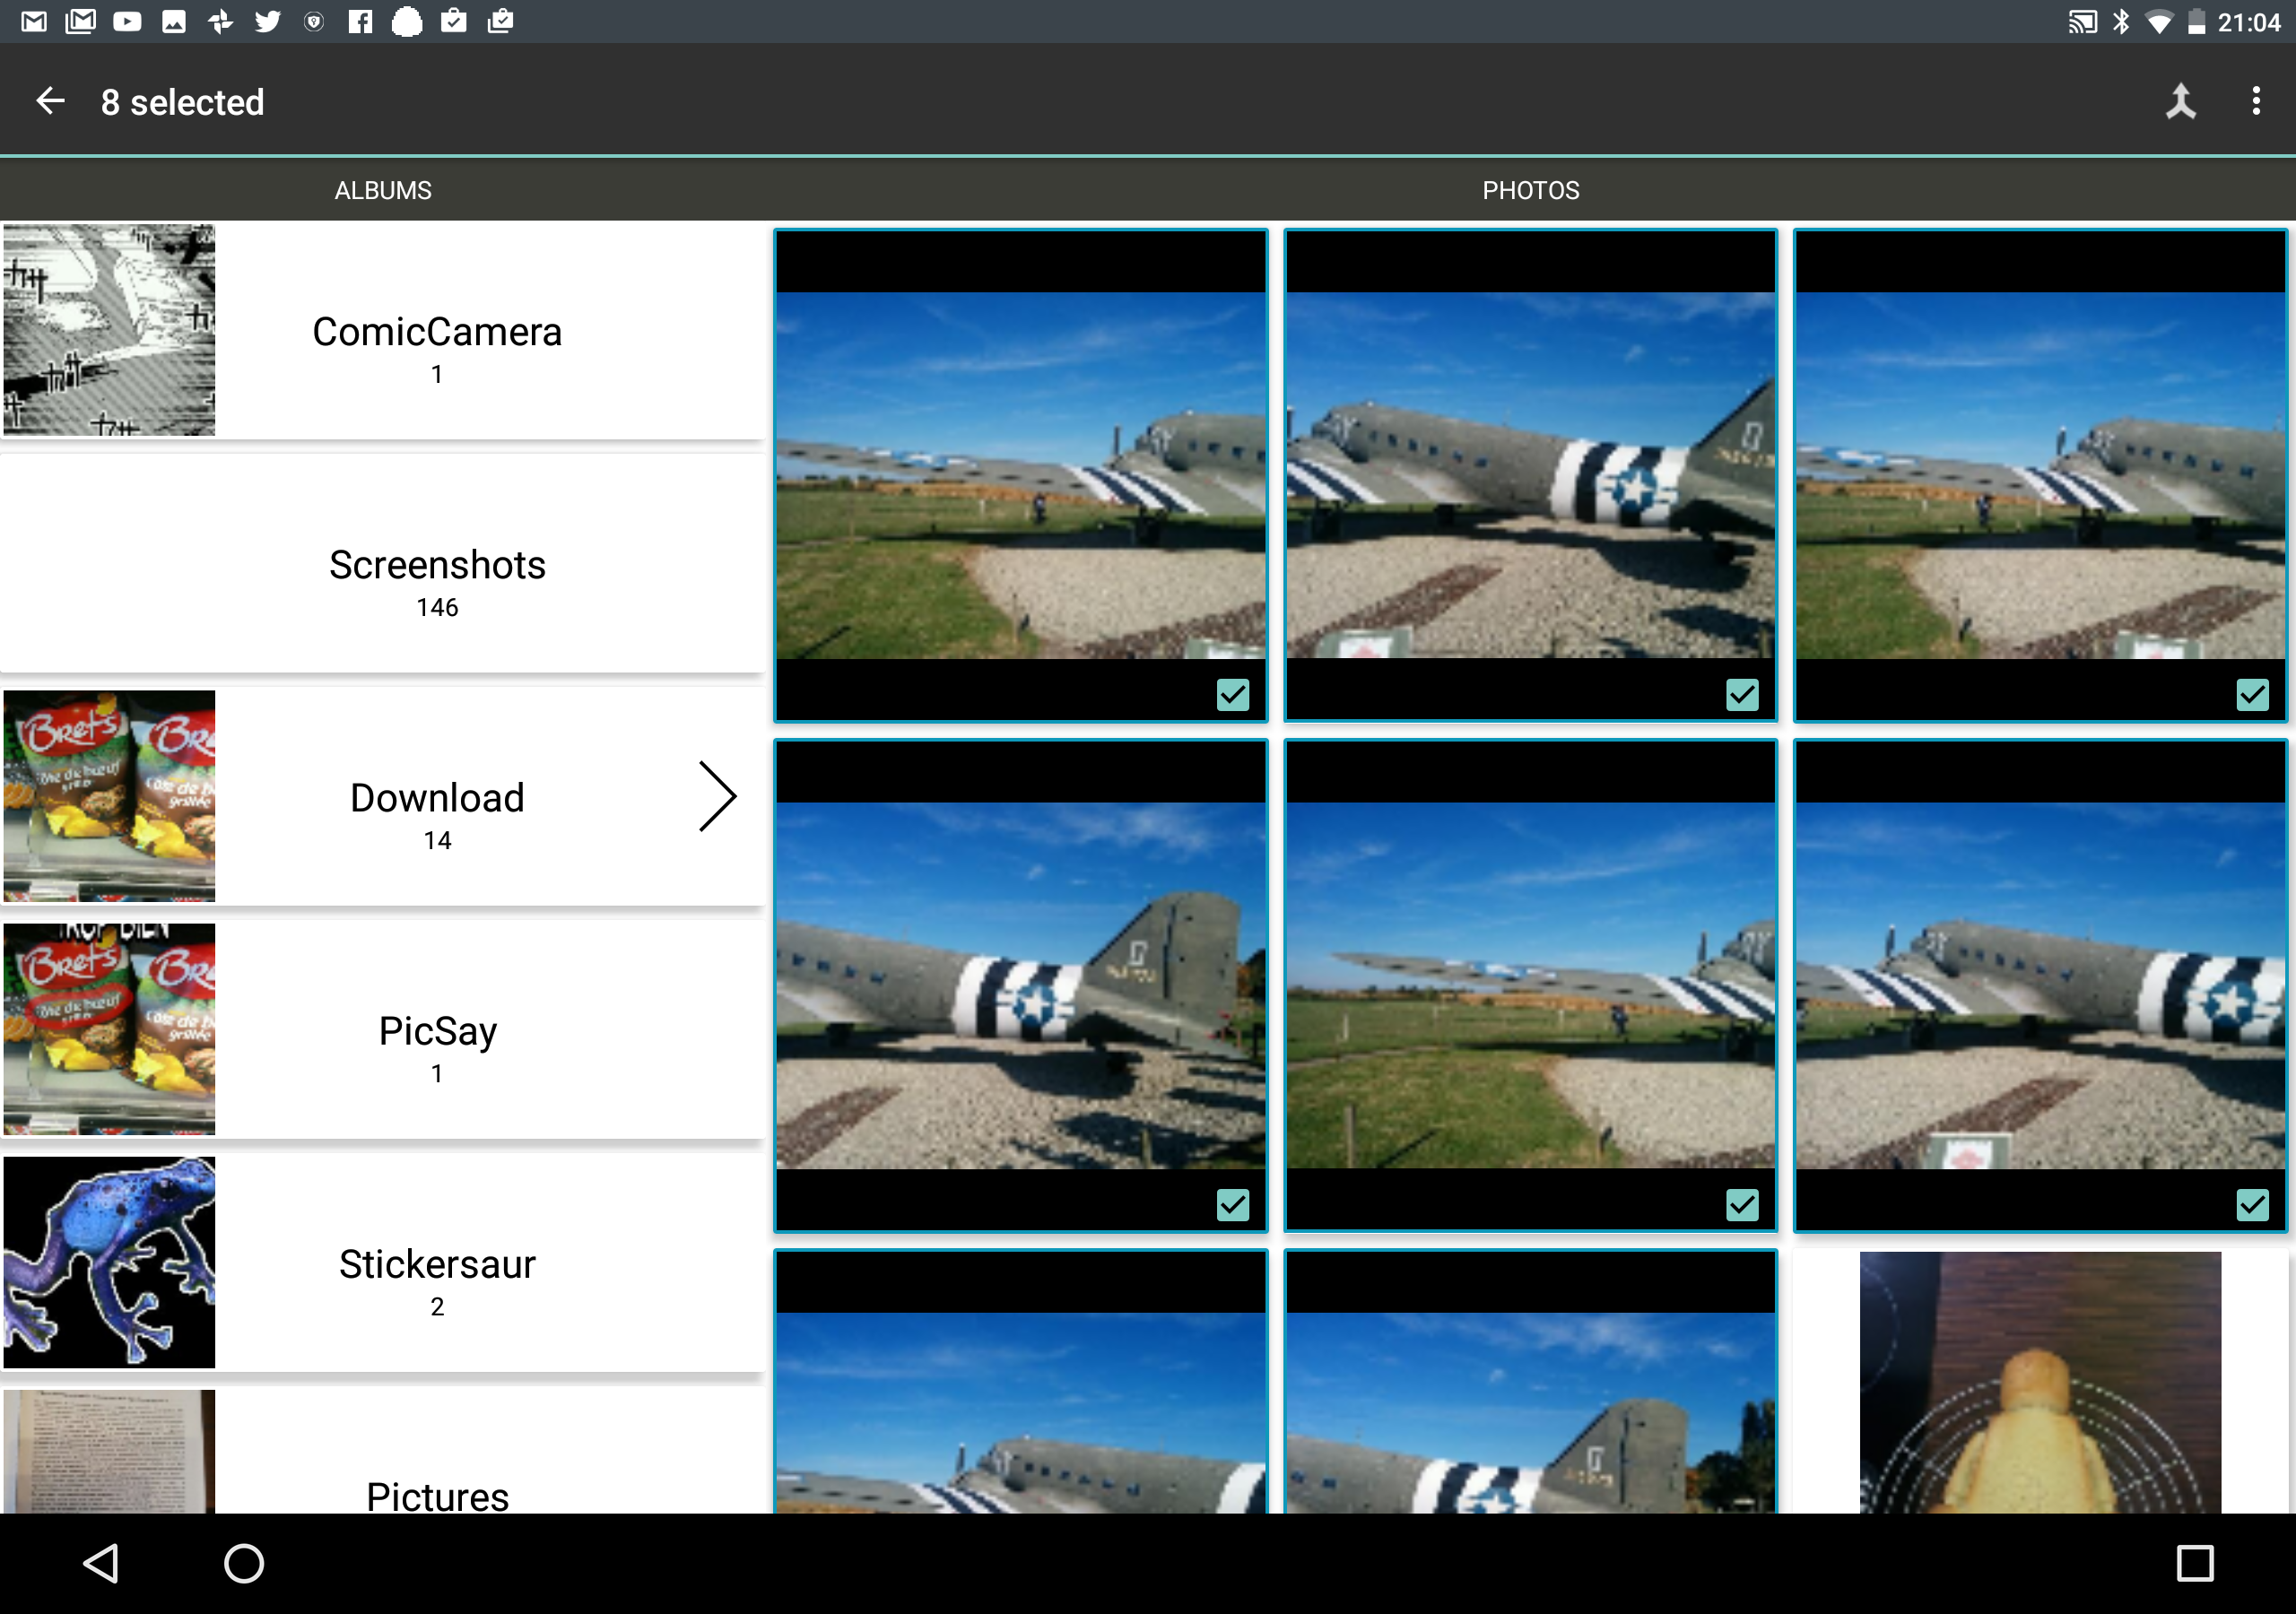The width and height of the screenshot is (2296, 1614).
Task: Tap the Pictures album document thumbnail
Action: (x=109, y=1451)
